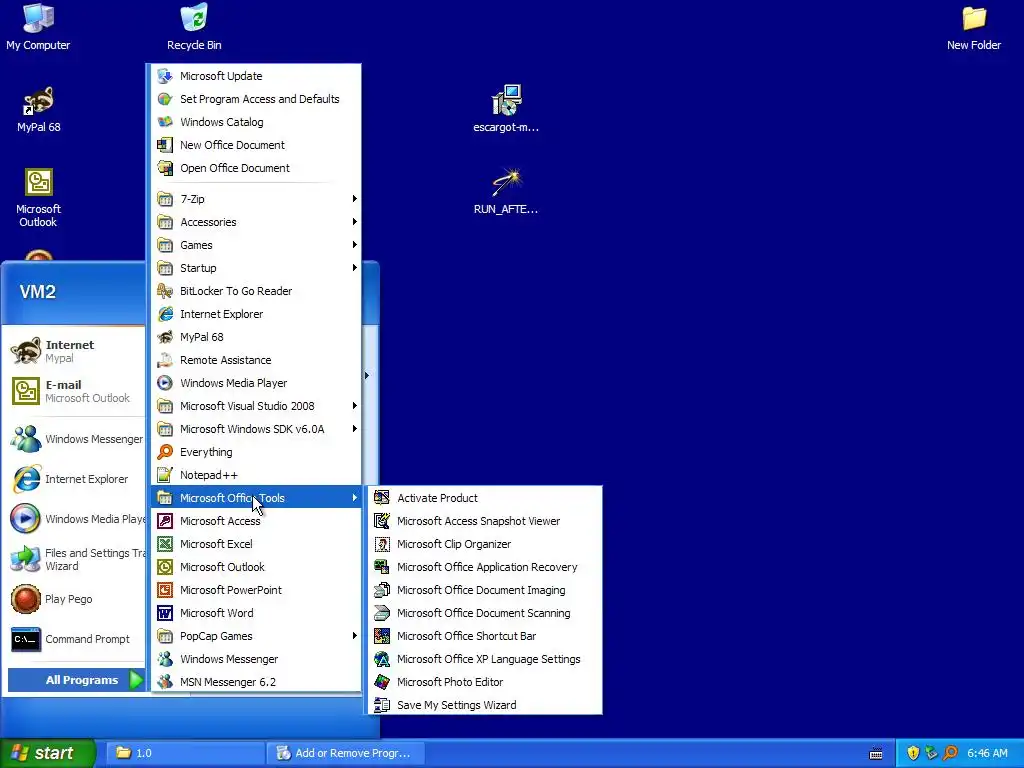Click the security shield tray icon
This screenshot has height=768, width=1024.
coord(913,753)
